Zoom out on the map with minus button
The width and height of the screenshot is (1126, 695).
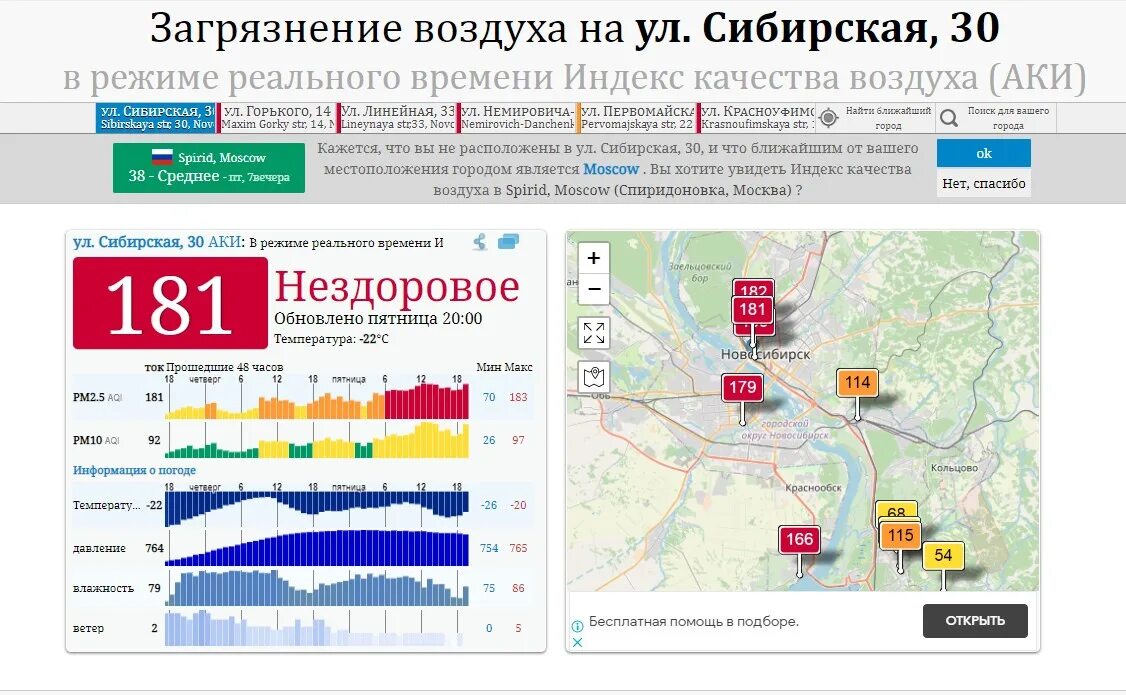[594, 289]
